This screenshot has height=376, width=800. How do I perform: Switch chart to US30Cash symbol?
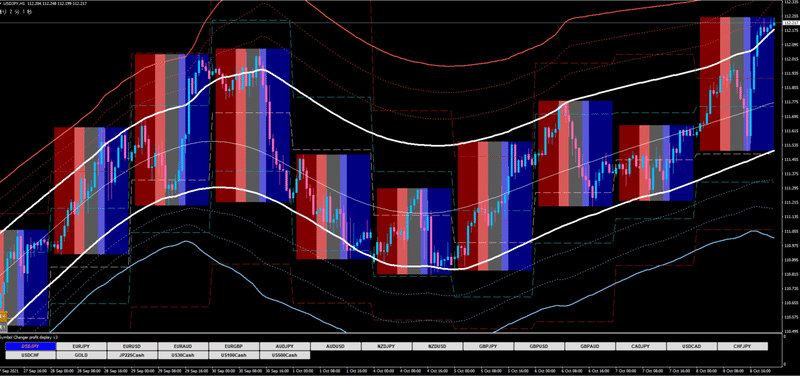(x=183, y=355)
